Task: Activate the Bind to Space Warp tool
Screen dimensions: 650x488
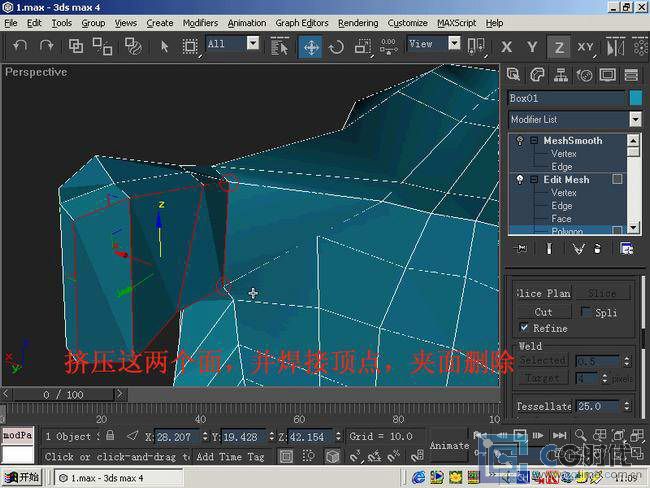Action: 133,46
